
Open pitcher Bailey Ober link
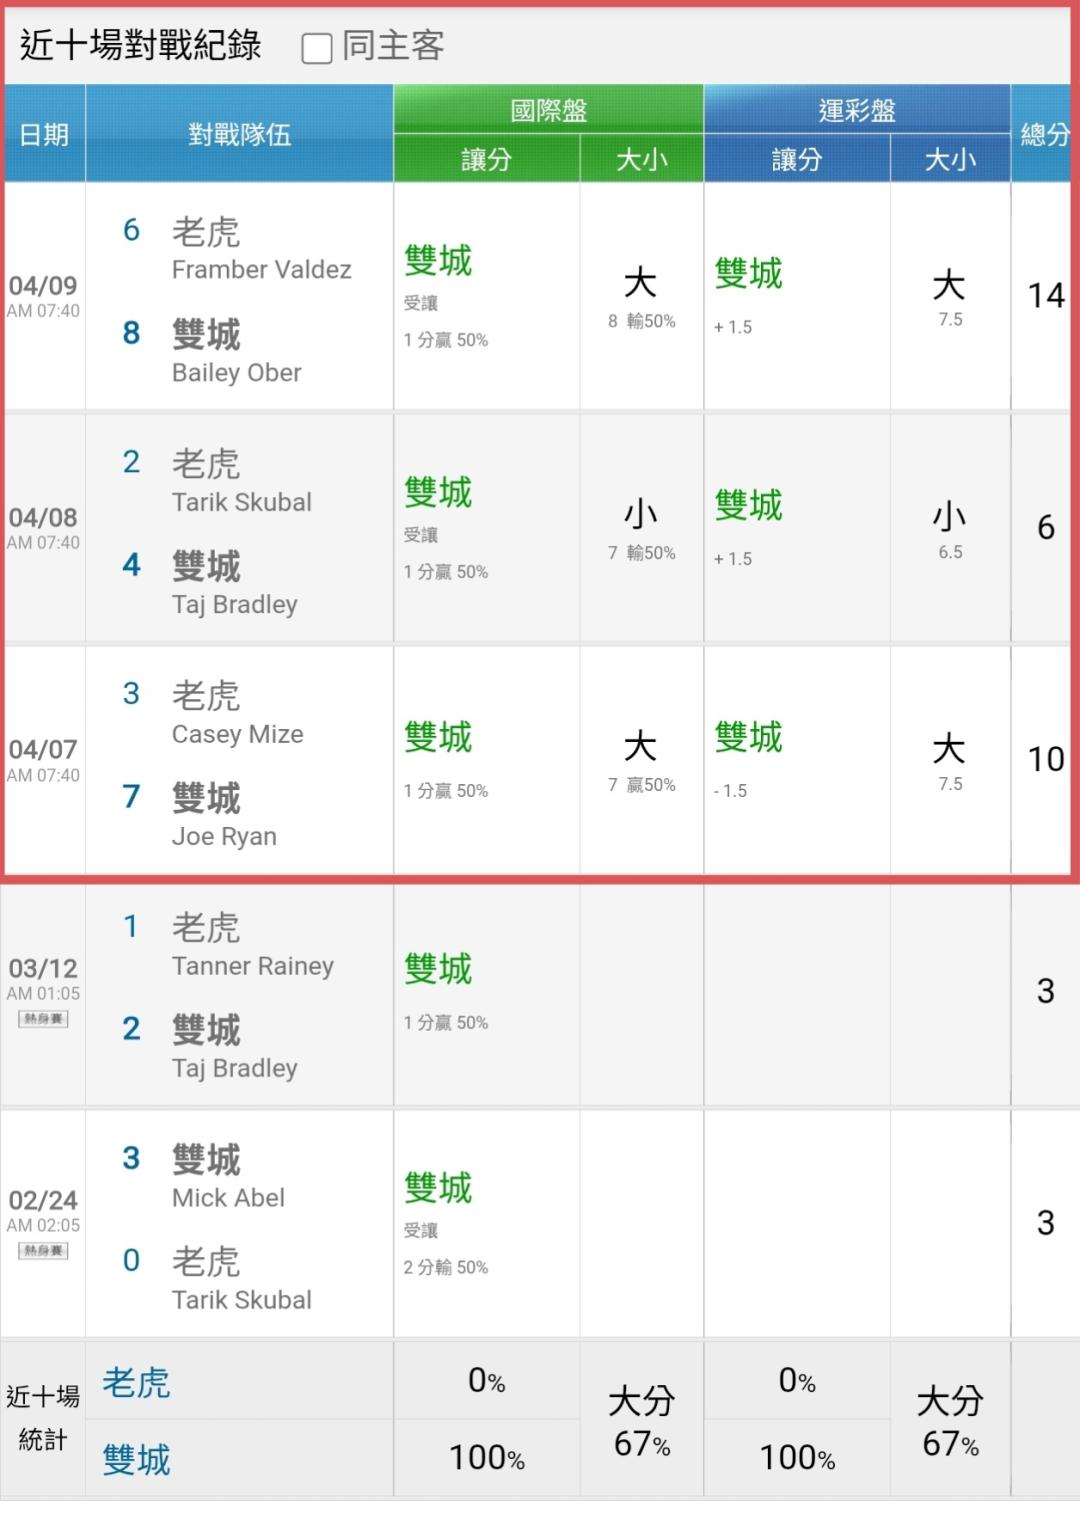(236, 373)
